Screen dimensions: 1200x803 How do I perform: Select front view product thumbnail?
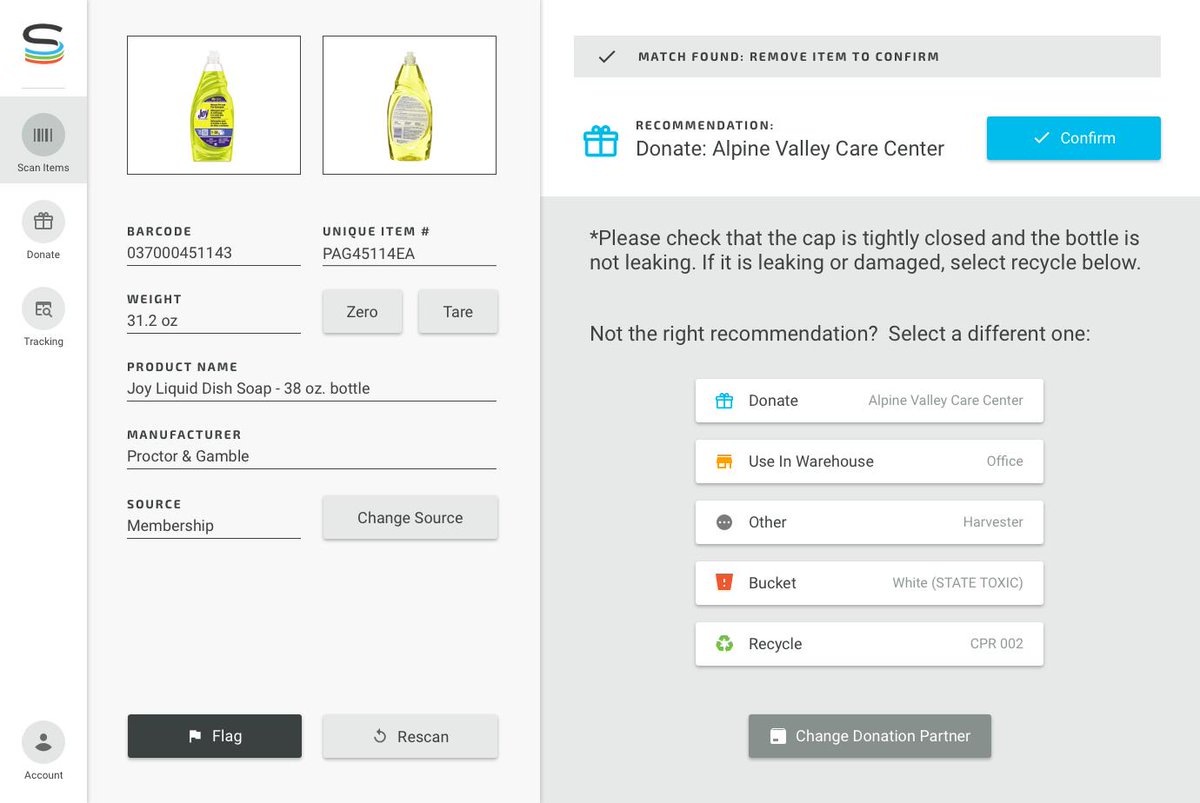pyautogui.click(x=214, y=105)
